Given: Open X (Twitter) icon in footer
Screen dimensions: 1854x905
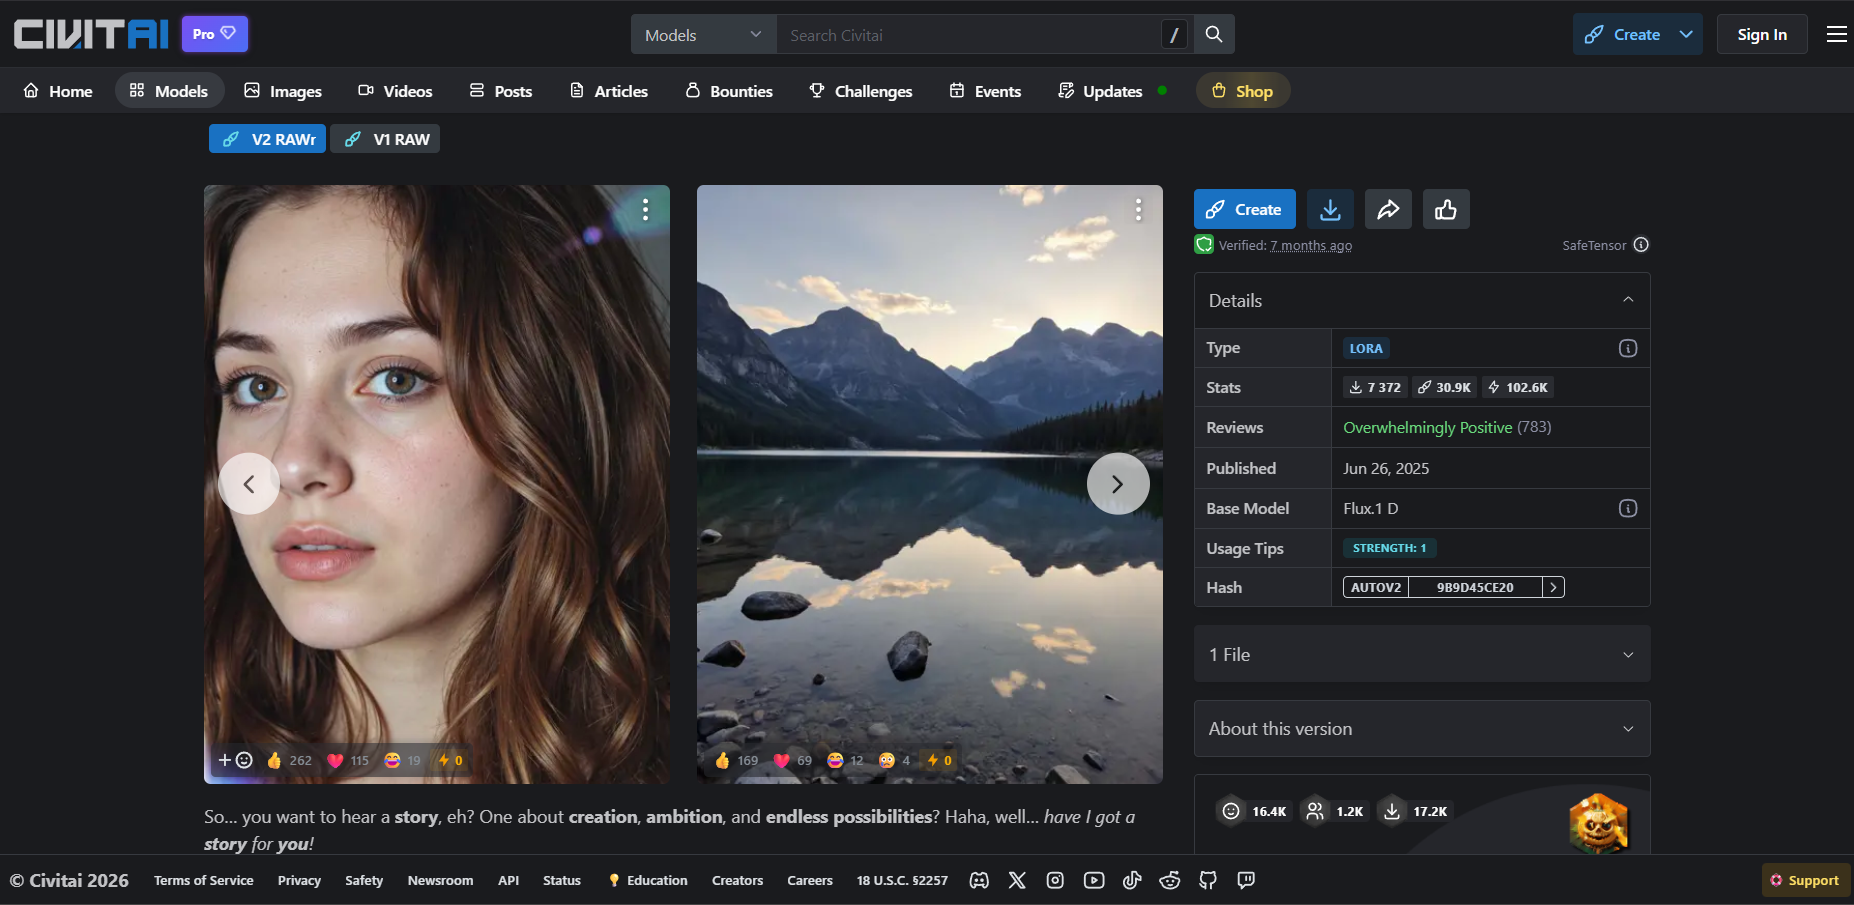Looking at the screenshot, I should coord(1017,880).
